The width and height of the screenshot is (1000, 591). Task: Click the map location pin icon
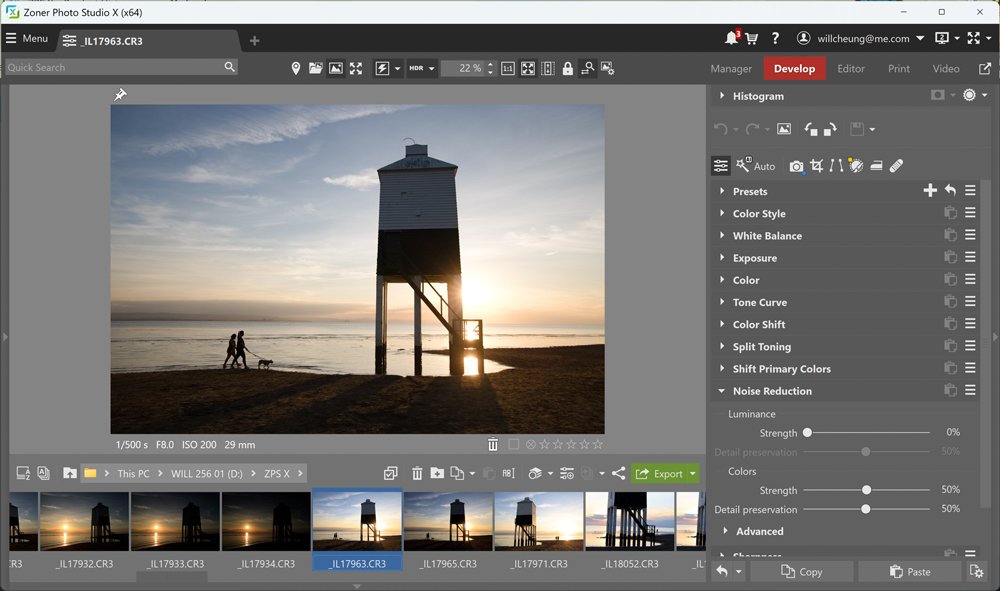click(295, 68)
